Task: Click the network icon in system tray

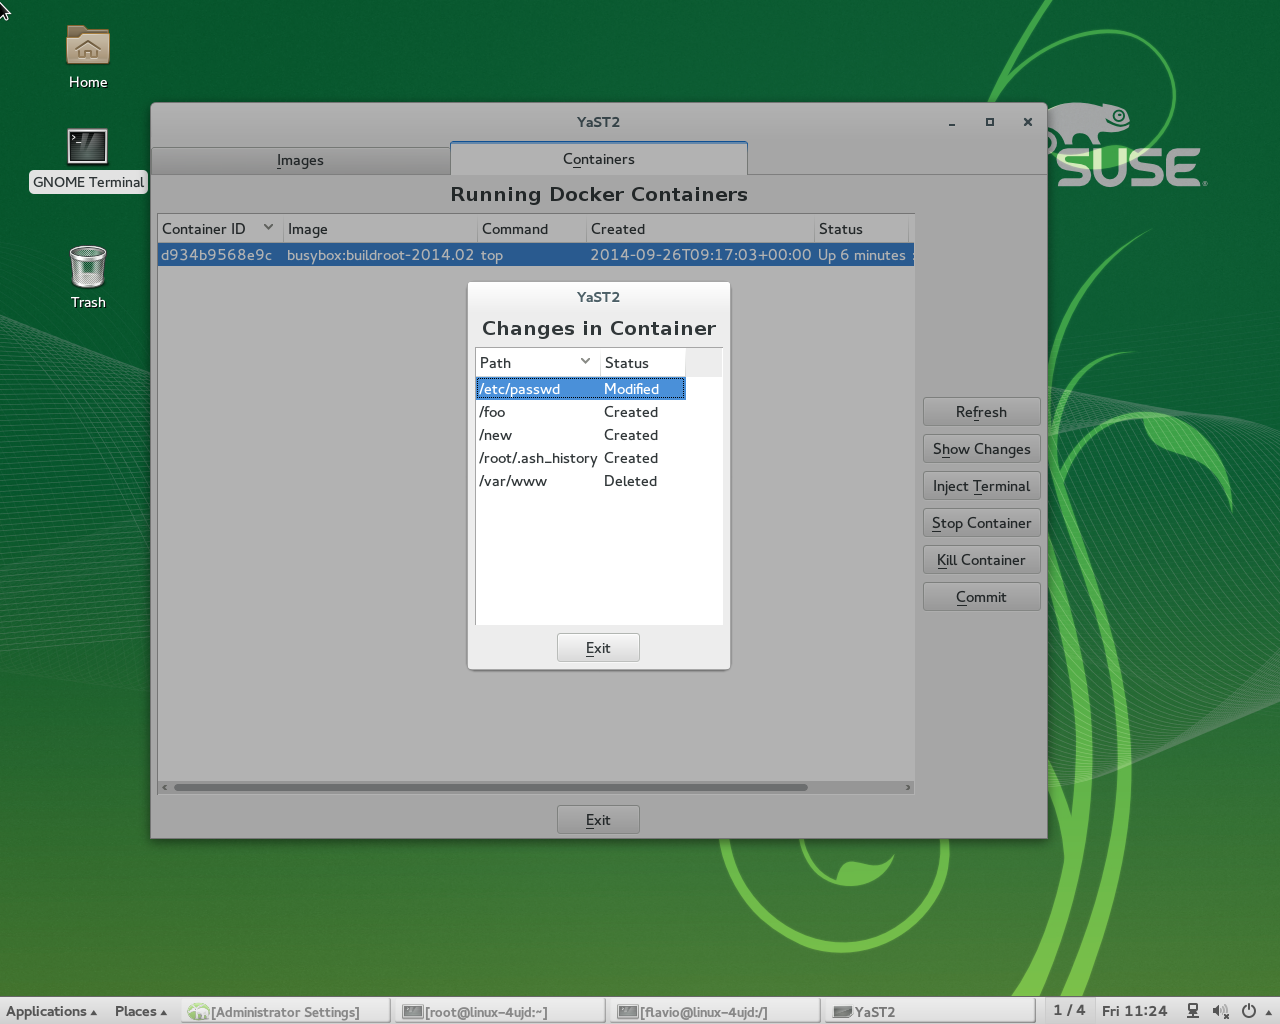Action: [1192, 1011]
